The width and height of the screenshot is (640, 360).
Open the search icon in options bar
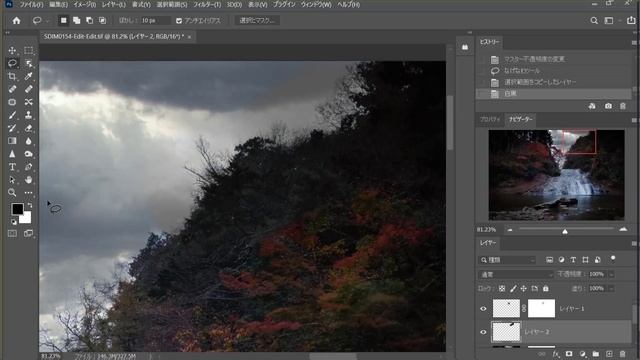(594, 20)
